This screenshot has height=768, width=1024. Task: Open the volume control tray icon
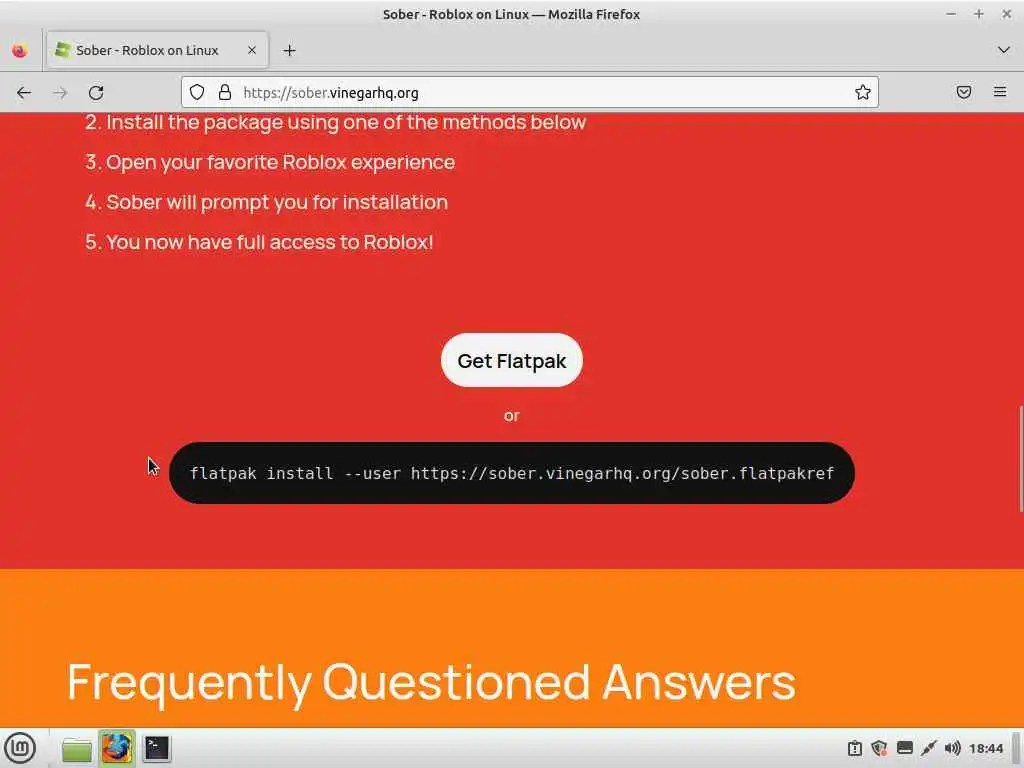[953, 748]
